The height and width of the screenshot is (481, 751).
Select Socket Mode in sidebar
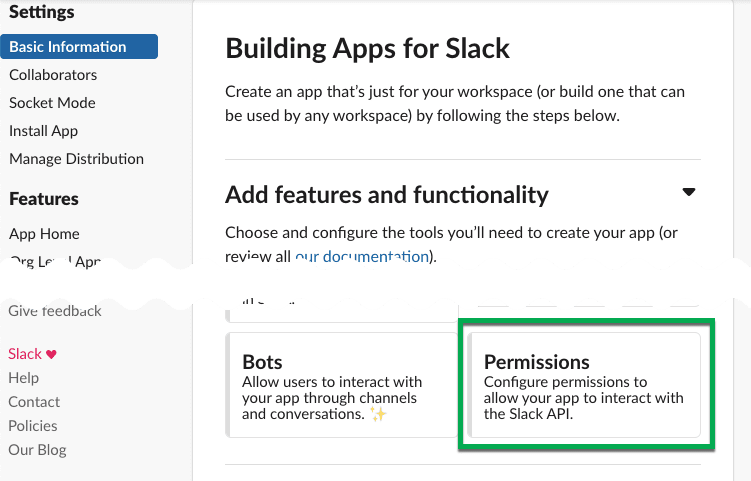pos(52,103)
